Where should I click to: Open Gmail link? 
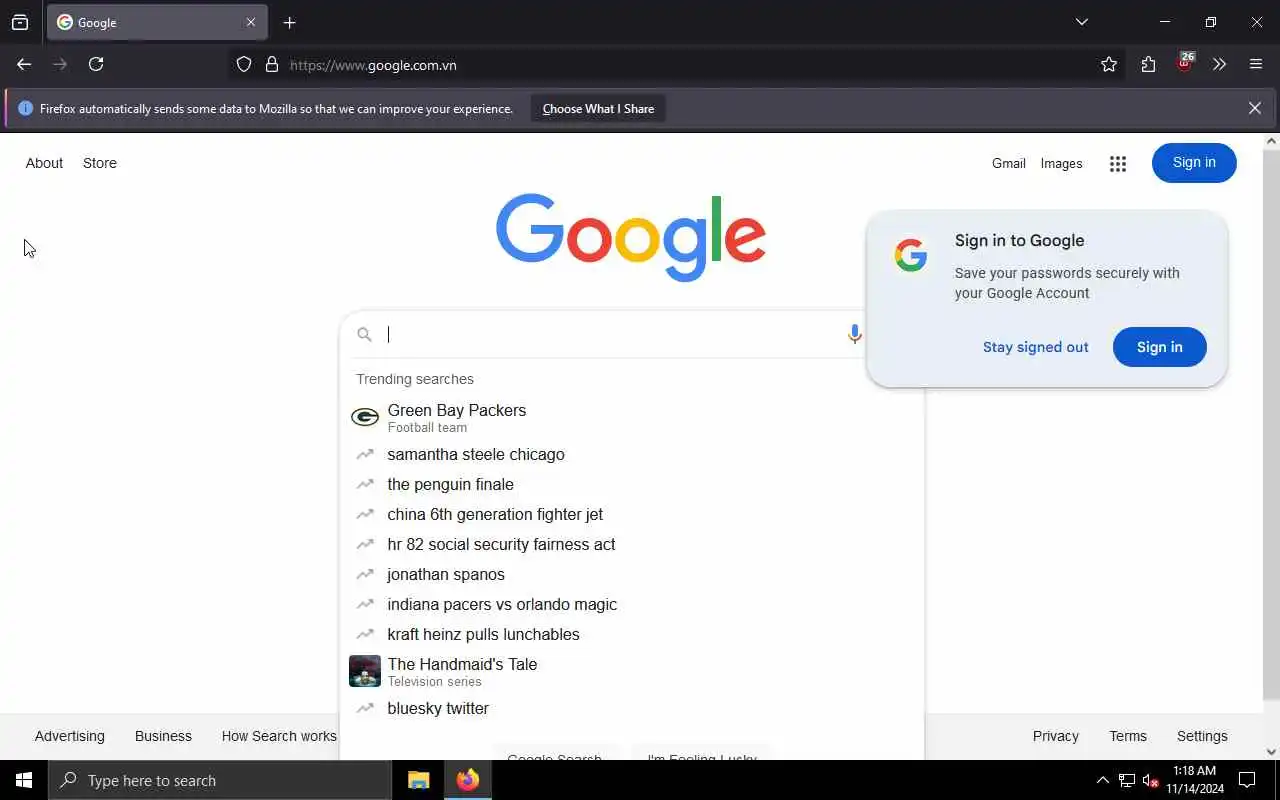pyautogui.click(x=1008, y=163)
